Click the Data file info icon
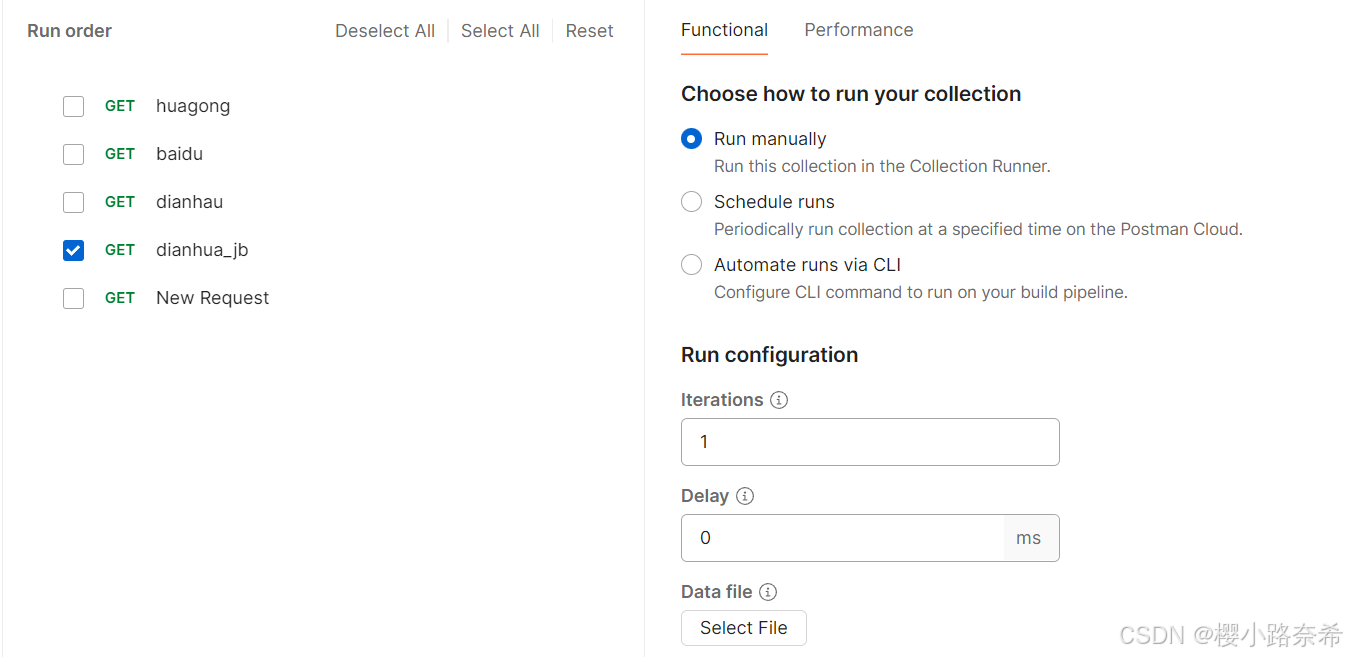1347x657 pixels. coord(768,592)
